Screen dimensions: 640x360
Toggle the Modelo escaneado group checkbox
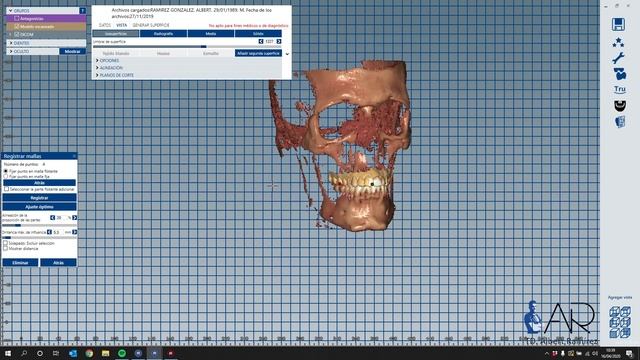pyautogui.click(x=17, y=27)
